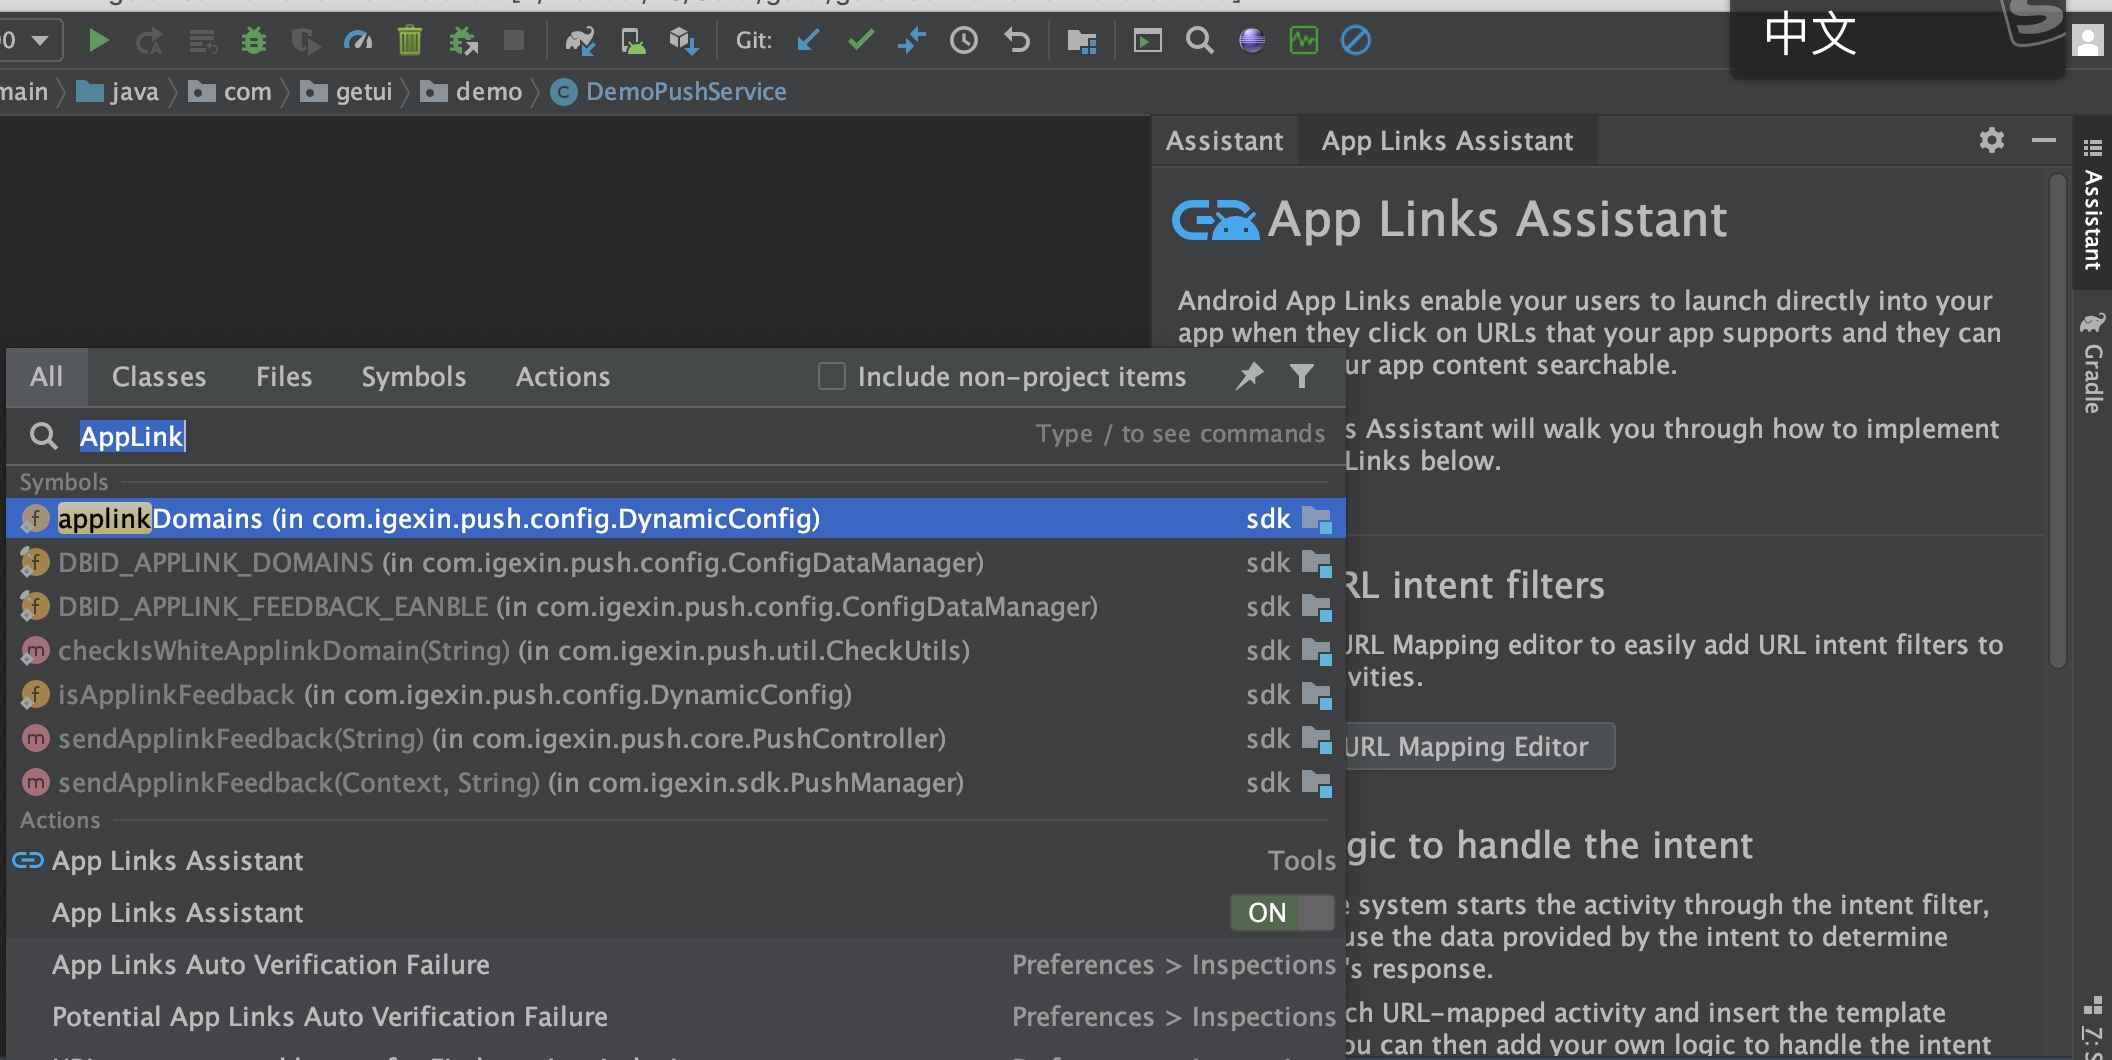
Task: Open the run configuration dropdown arrow
Action: 40,41
